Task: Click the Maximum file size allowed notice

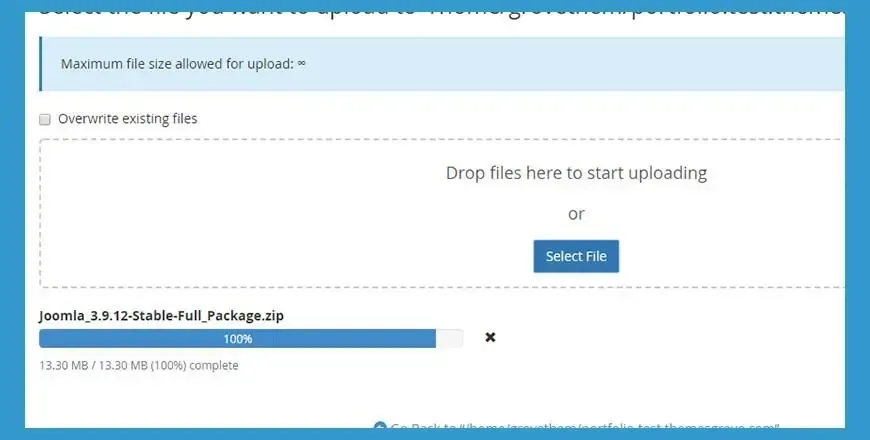Action: point(183,64)
